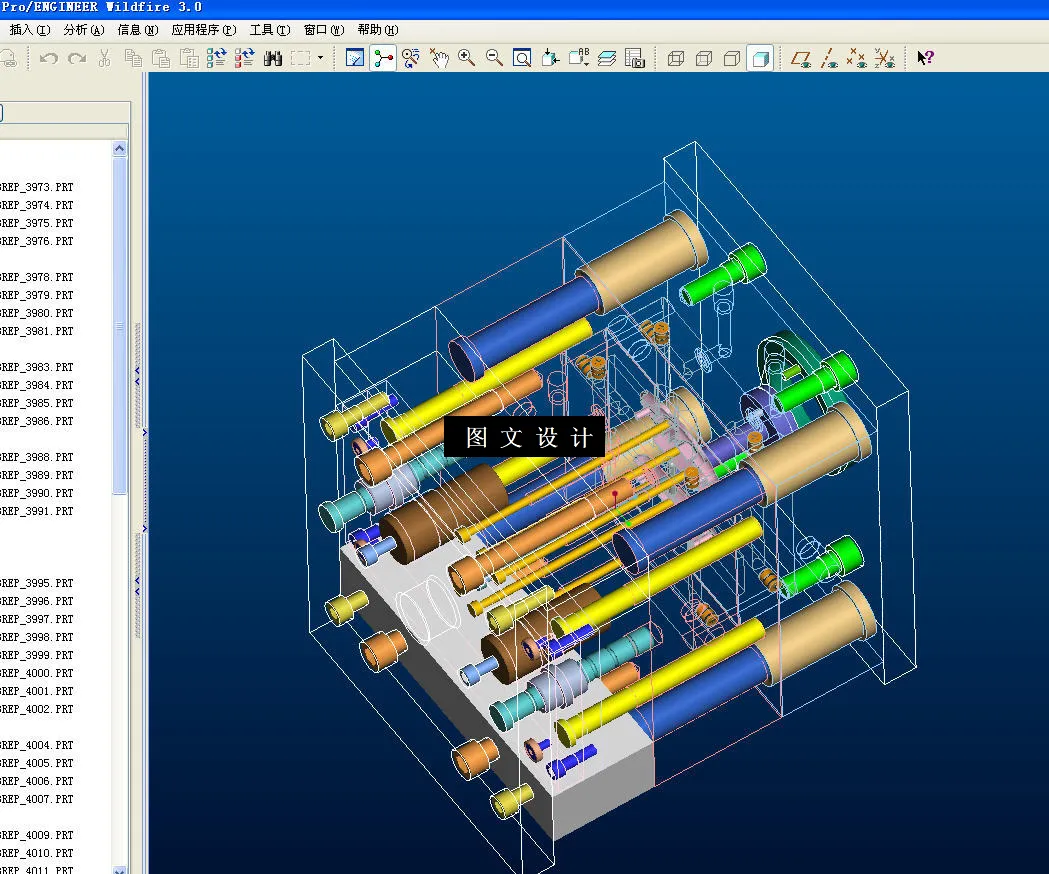Toggle datum axes visibility
1049x874 pixels.
click(x=830, y=58)
